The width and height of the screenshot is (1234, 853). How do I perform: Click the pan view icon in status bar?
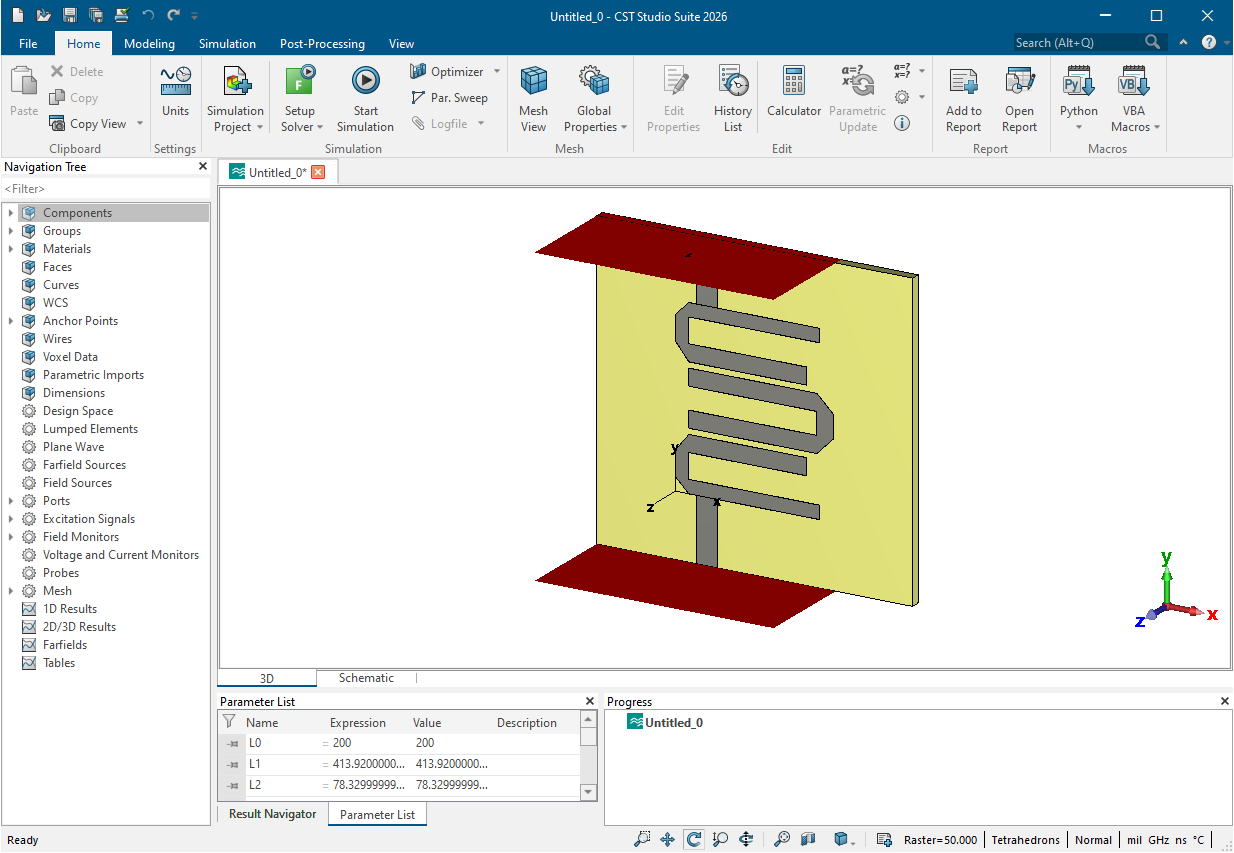tap(668, 840)
